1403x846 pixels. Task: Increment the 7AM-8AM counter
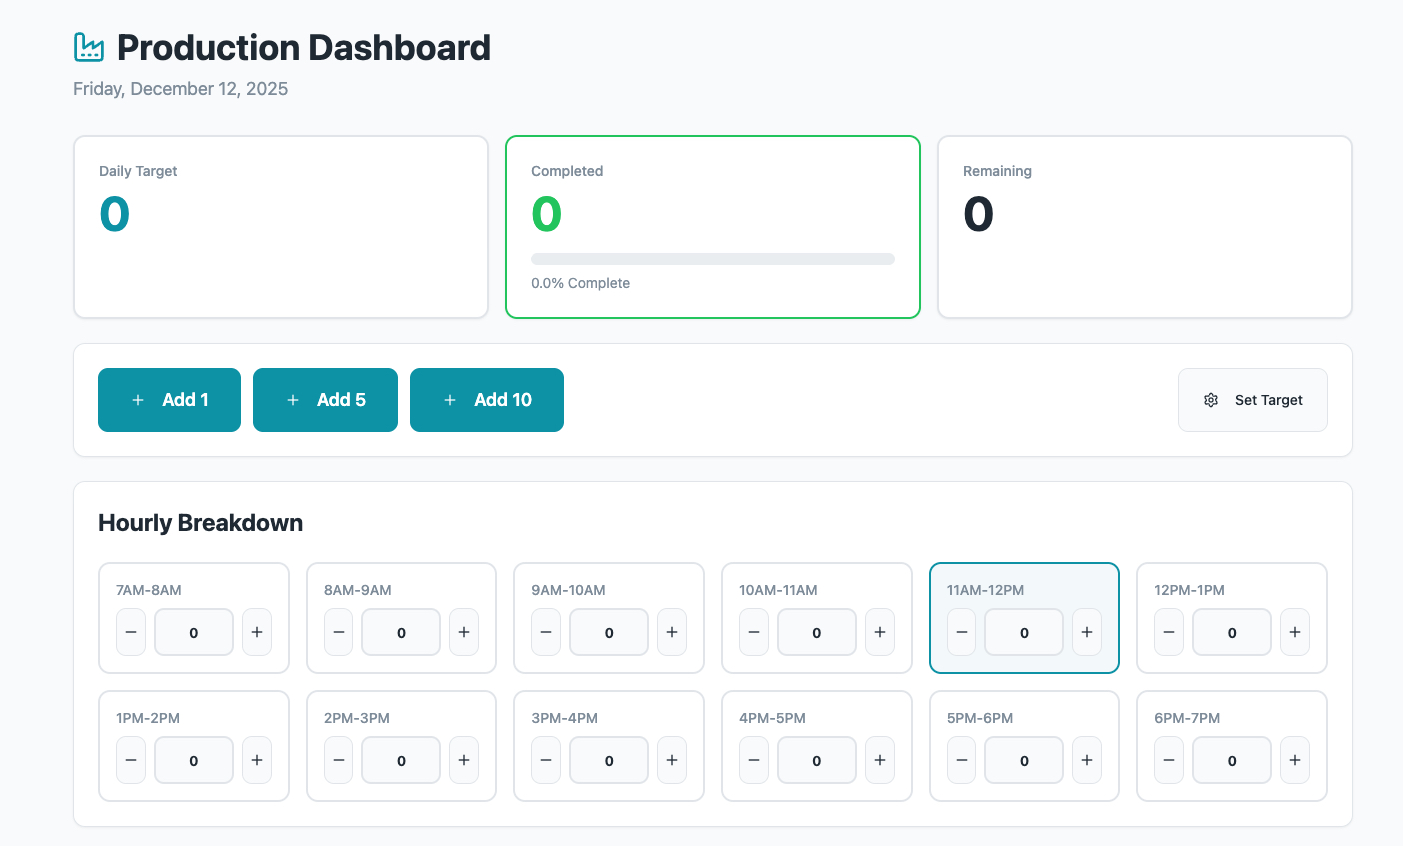pos(256,632)
